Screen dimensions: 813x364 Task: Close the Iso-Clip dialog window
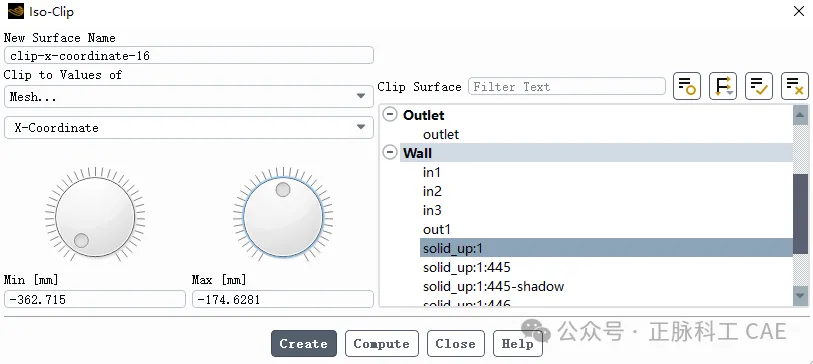tap(799, 11)
